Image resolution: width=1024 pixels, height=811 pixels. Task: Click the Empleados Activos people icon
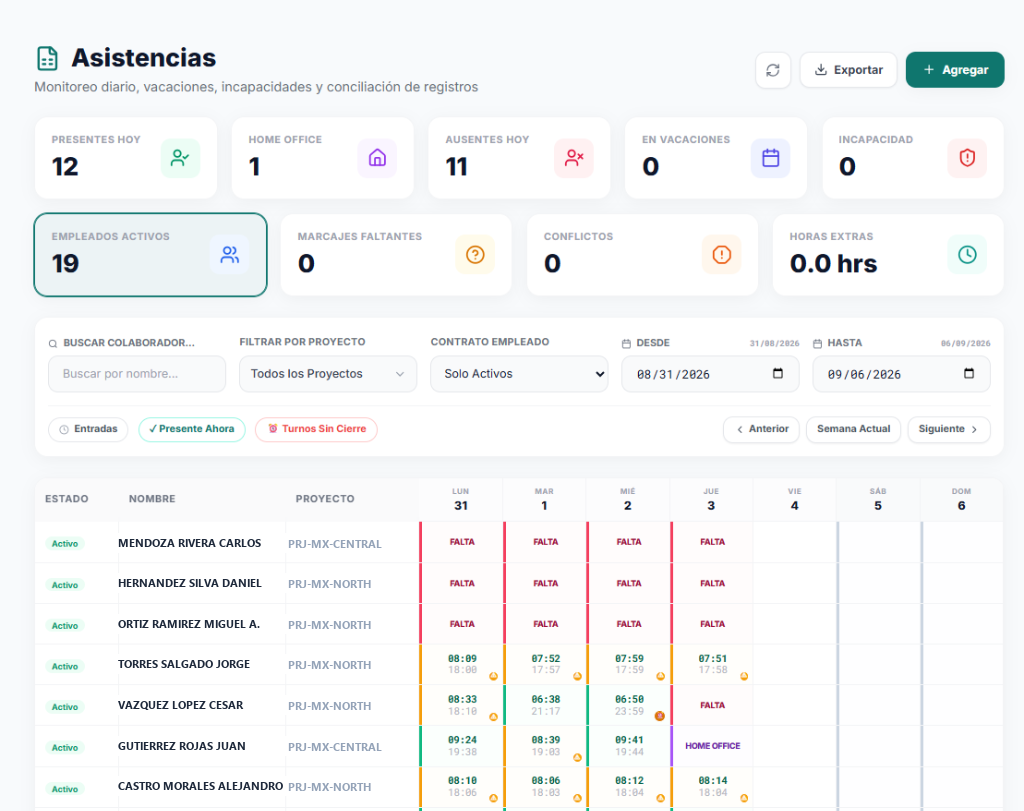click(230, 255)
